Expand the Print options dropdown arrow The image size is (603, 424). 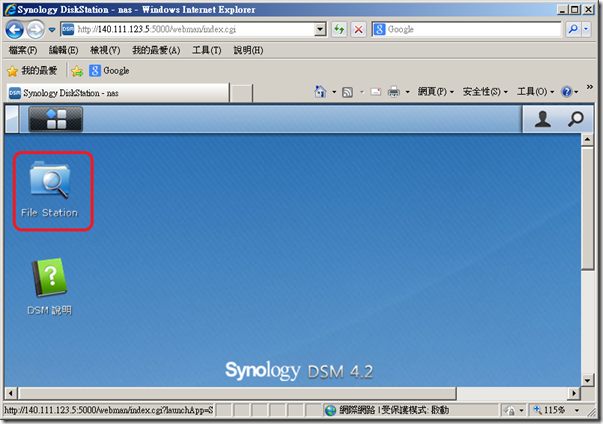tap(408, 92)
